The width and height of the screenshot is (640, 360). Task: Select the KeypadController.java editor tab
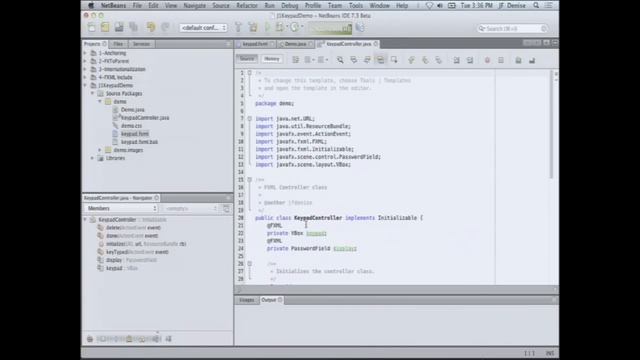[x=348, y=44]
